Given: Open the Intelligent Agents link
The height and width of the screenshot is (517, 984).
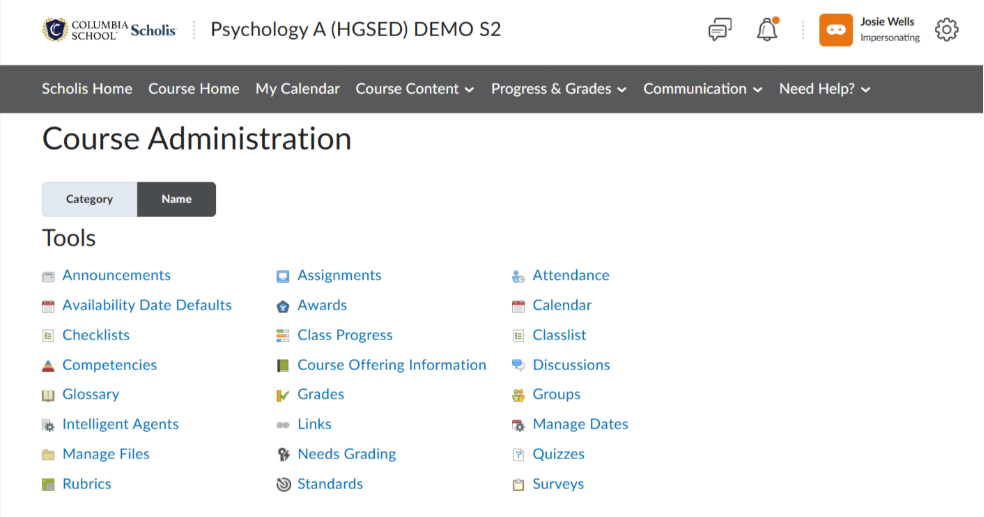Looking at the screenshot, I should 120,424.
